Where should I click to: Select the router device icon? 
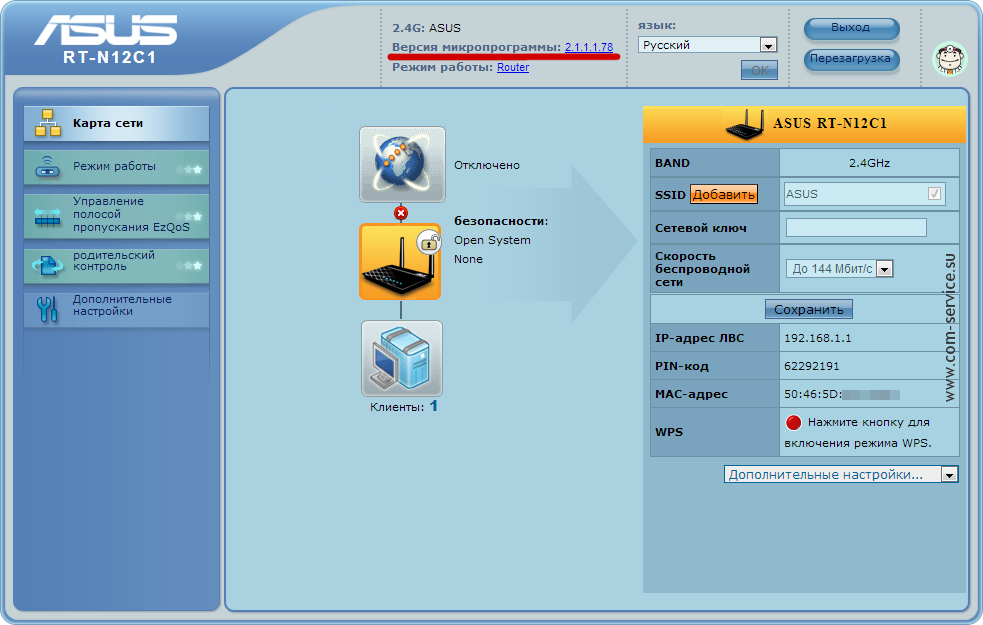pos(400,261)
